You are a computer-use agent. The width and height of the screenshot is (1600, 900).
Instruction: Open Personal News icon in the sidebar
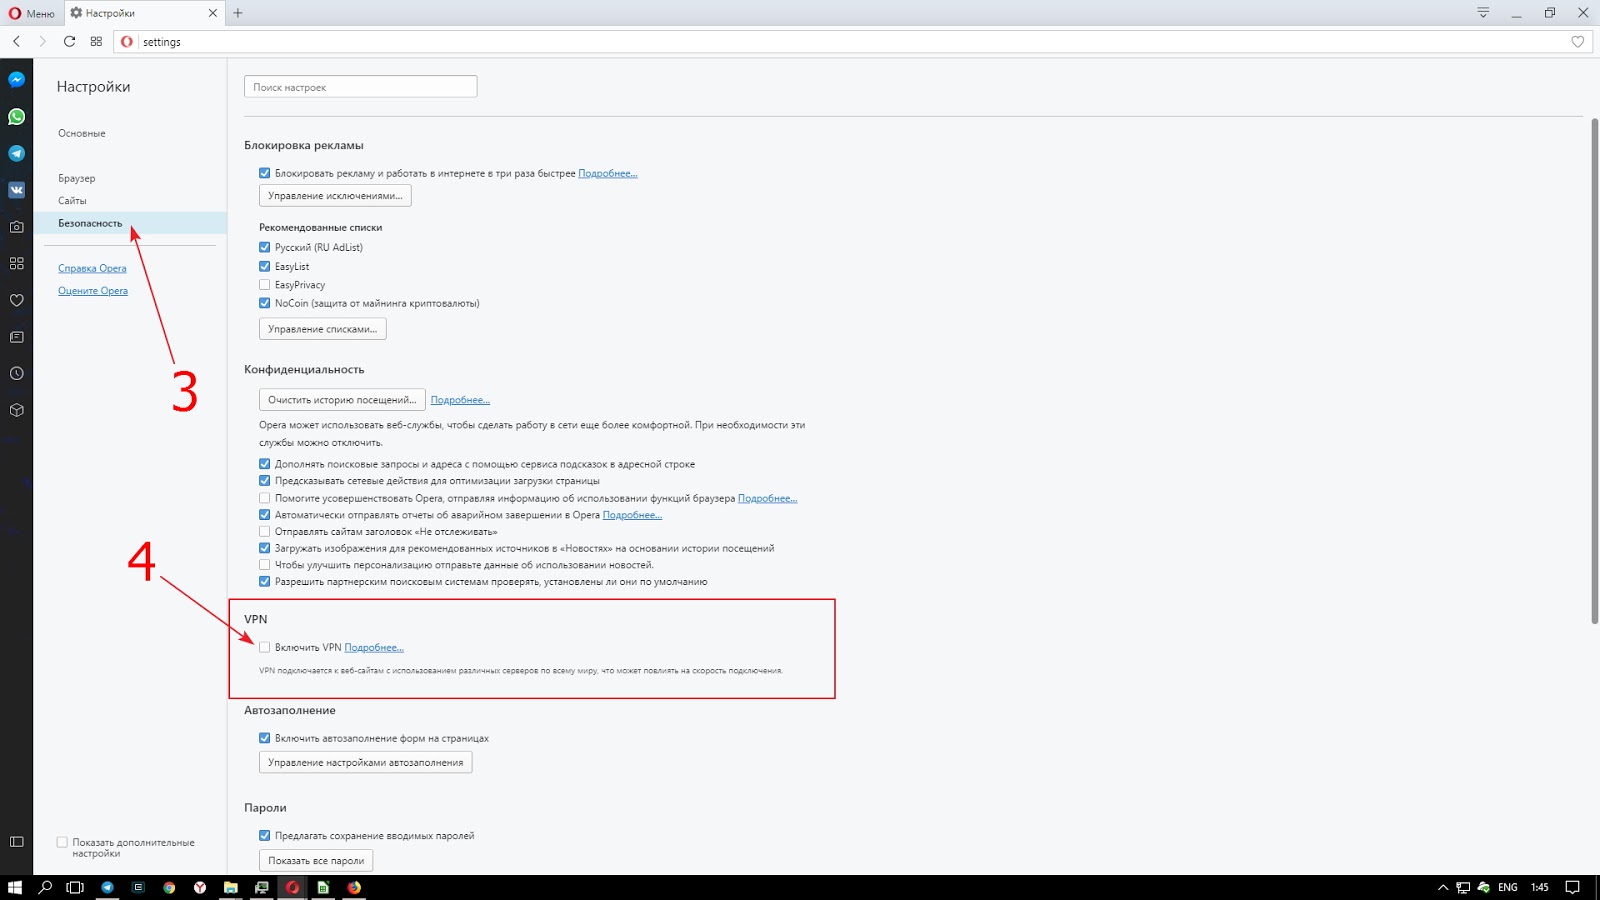(x=16, y=337)
